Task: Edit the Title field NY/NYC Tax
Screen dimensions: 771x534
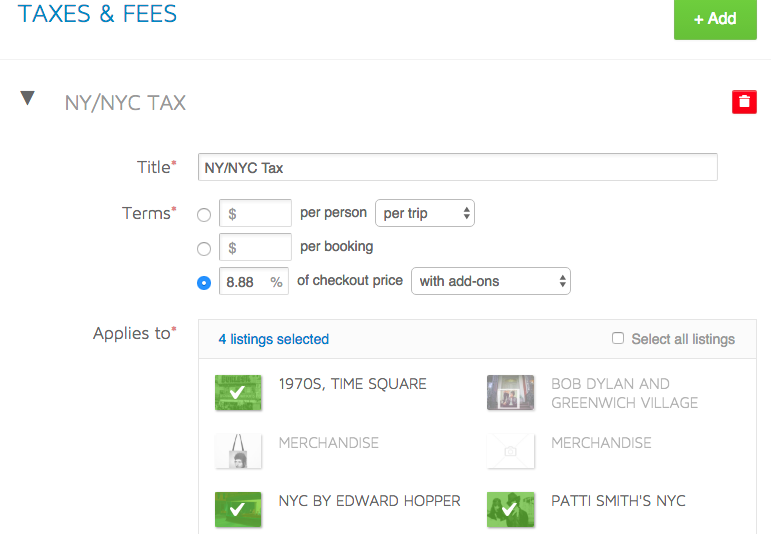Action: [x=457, y=167]
